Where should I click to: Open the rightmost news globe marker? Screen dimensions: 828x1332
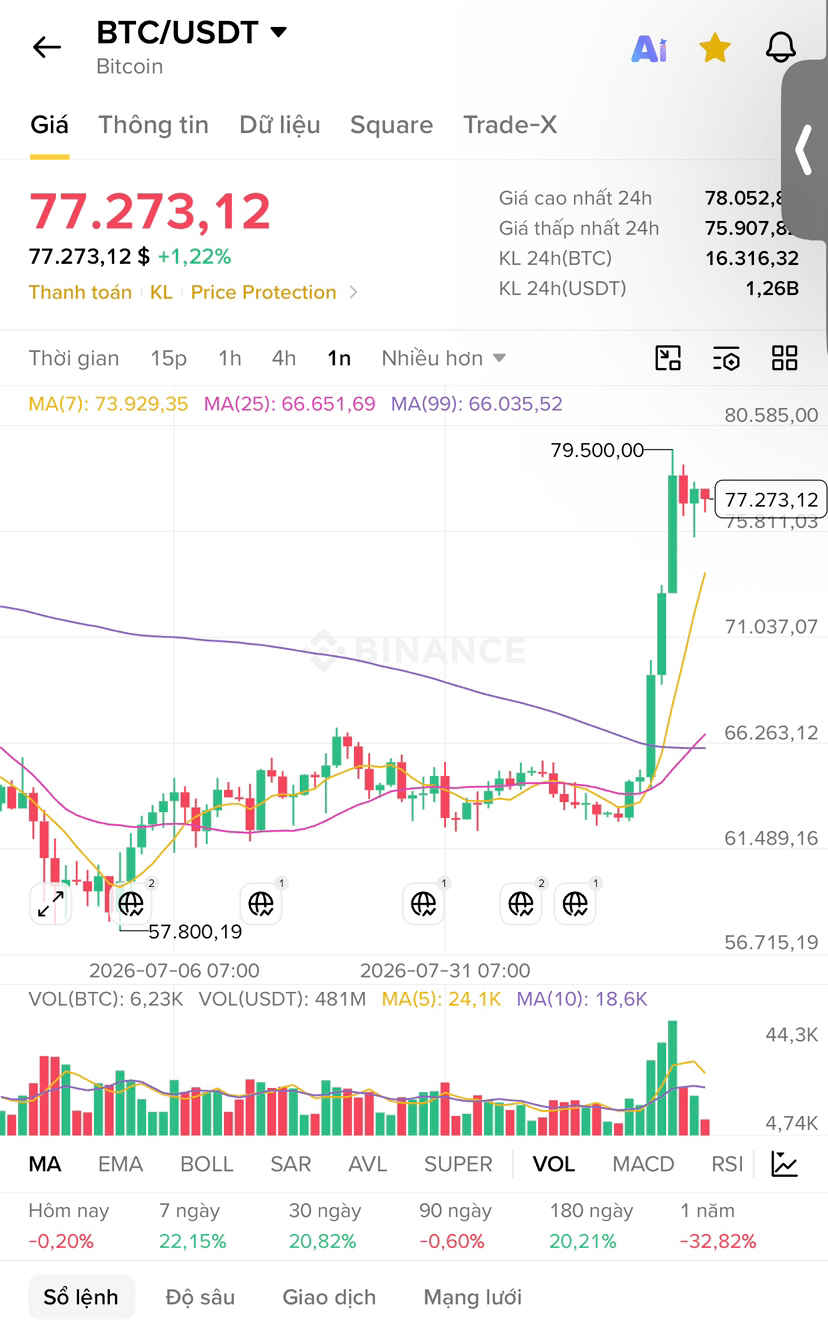tap(575, 904)
